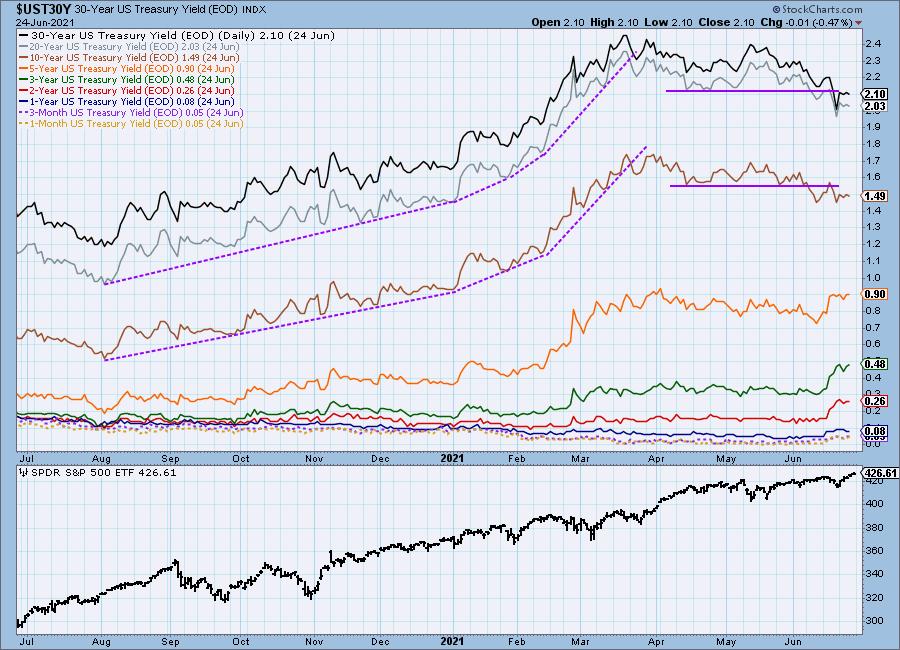
Task: Select the 2-Year US Treasury Yield legend entry
Action: pos(127,90)
